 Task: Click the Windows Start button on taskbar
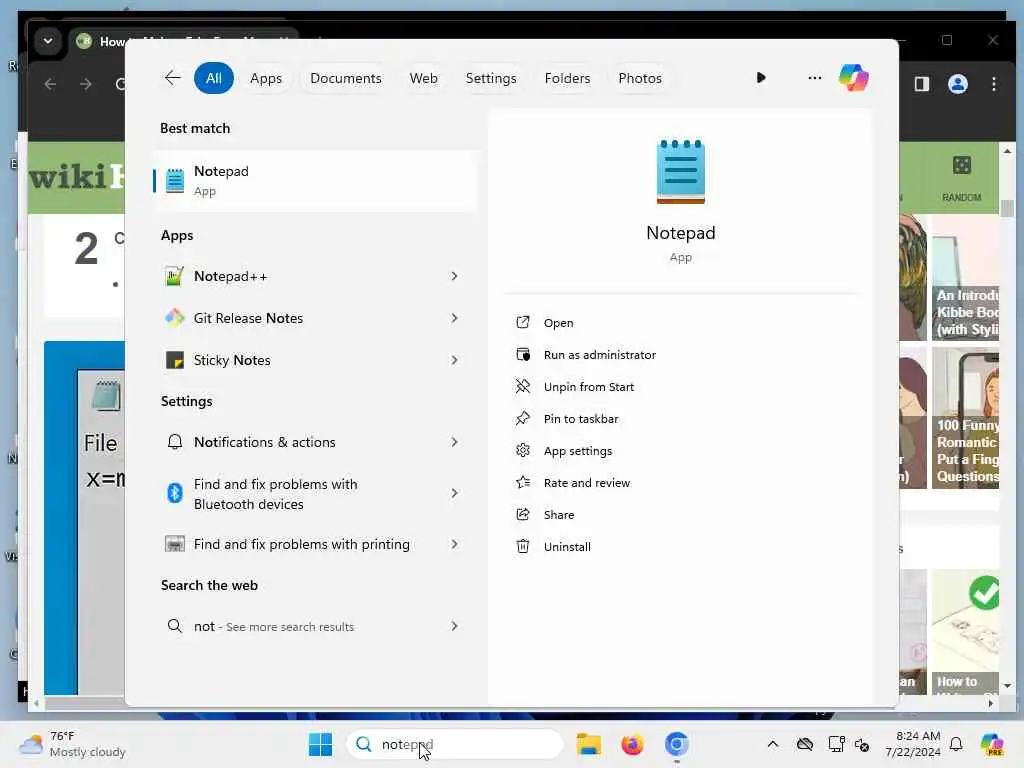click(x=320, y=744)
